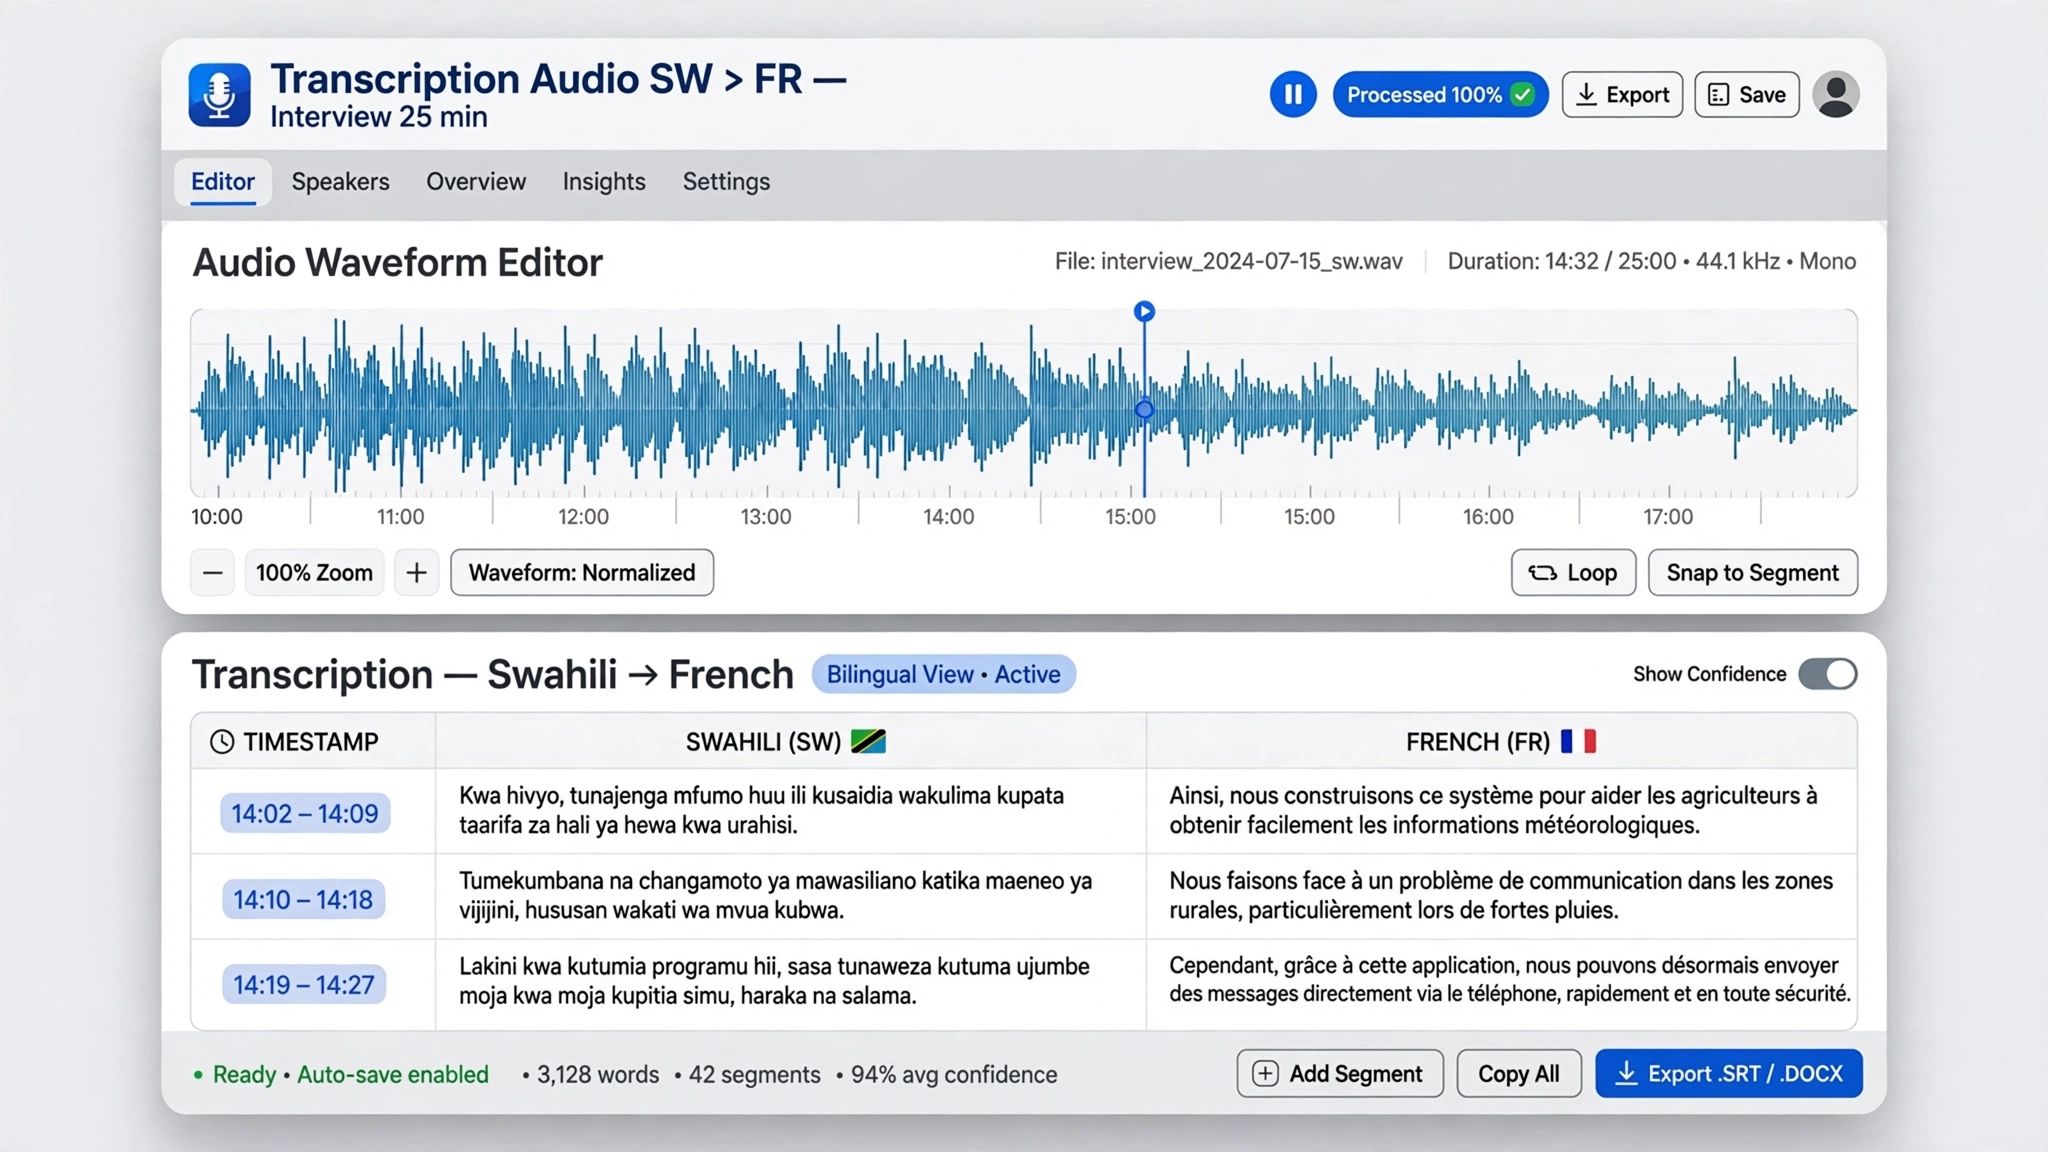Click the blue microphone app logo
Image resolution: width=2048 pixels, height=1152 pixels.
(219, 95)
